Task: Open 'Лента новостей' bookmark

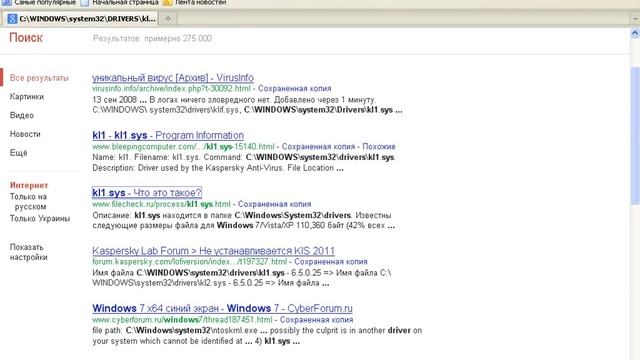Action: click(200, 2)
